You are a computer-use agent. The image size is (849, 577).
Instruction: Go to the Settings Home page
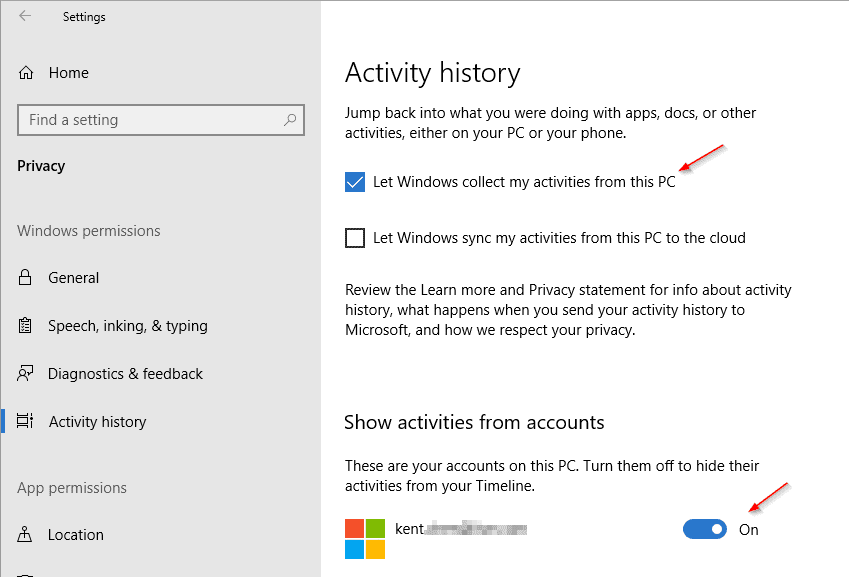[x=68, y=73]
